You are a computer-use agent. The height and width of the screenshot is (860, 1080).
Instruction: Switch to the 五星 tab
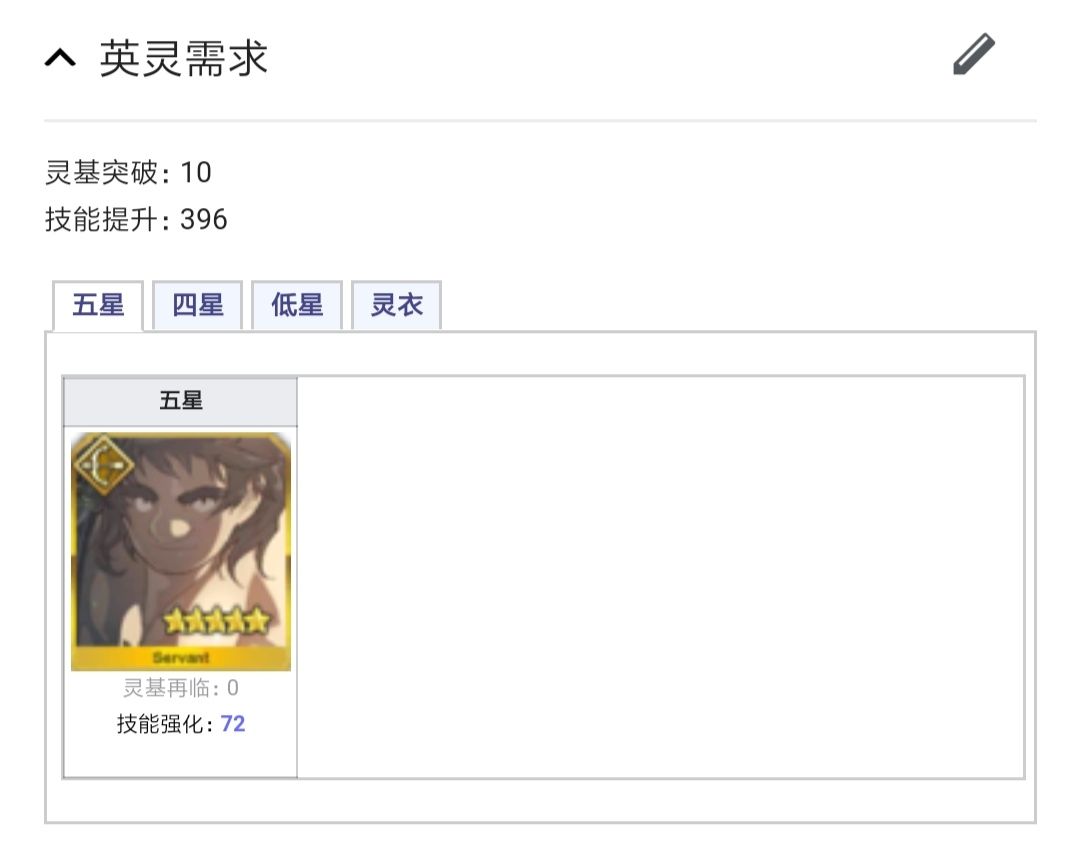(x=98, y=305)
